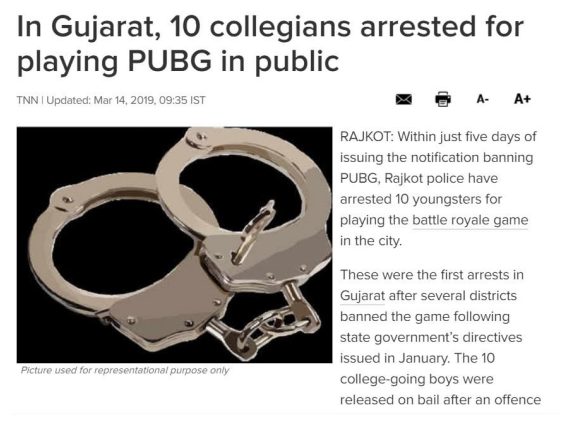Decrease text size with the A- control
Image resolution: width=563 pixels, height=424 pixels.
click(483, 99)
